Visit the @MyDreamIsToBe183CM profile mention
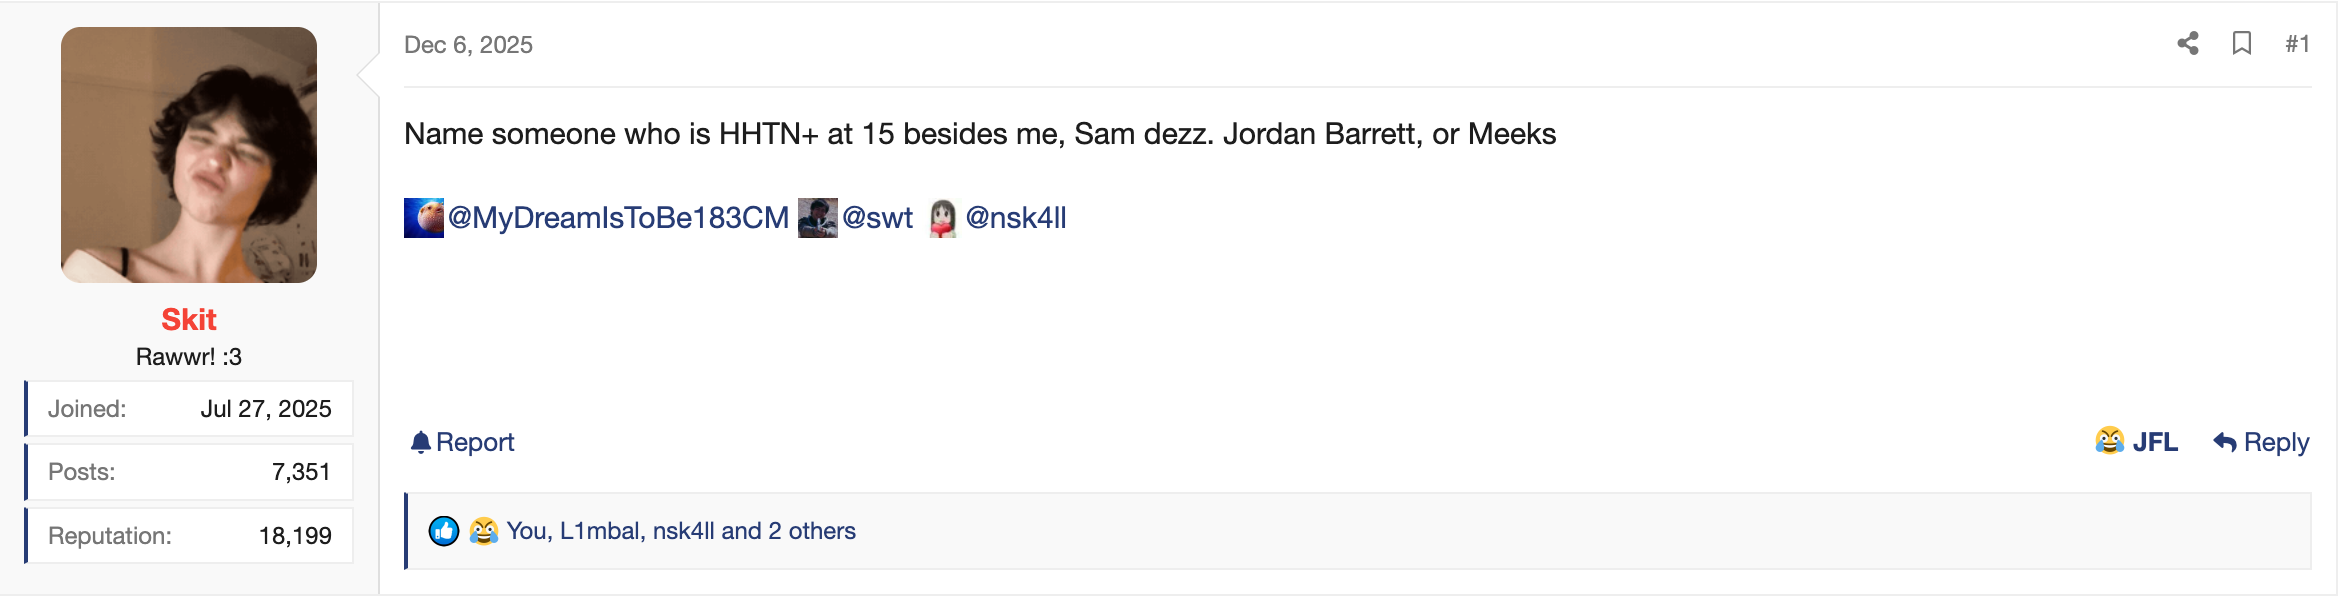2338x600 pixels. [x=618, y=218]
